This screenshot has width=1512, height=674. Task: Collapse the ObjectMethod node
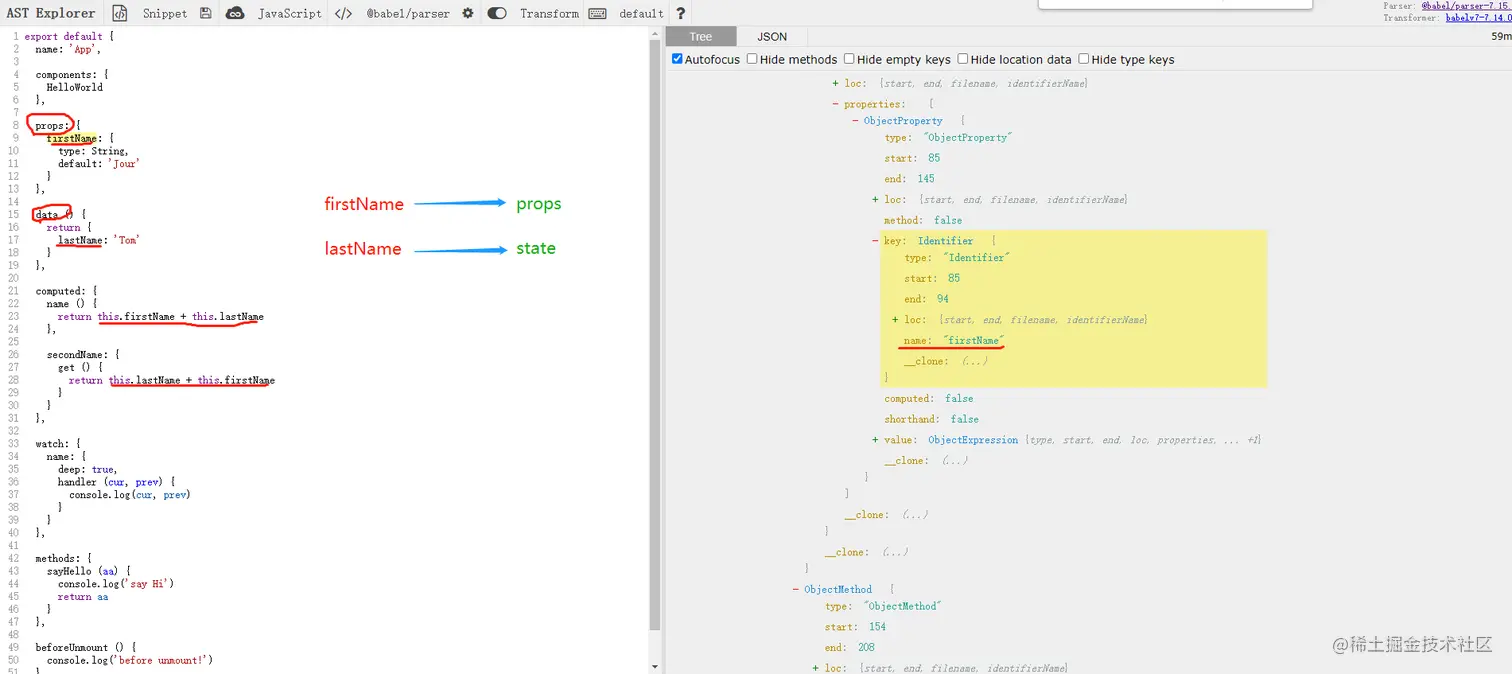coord(795,590)
